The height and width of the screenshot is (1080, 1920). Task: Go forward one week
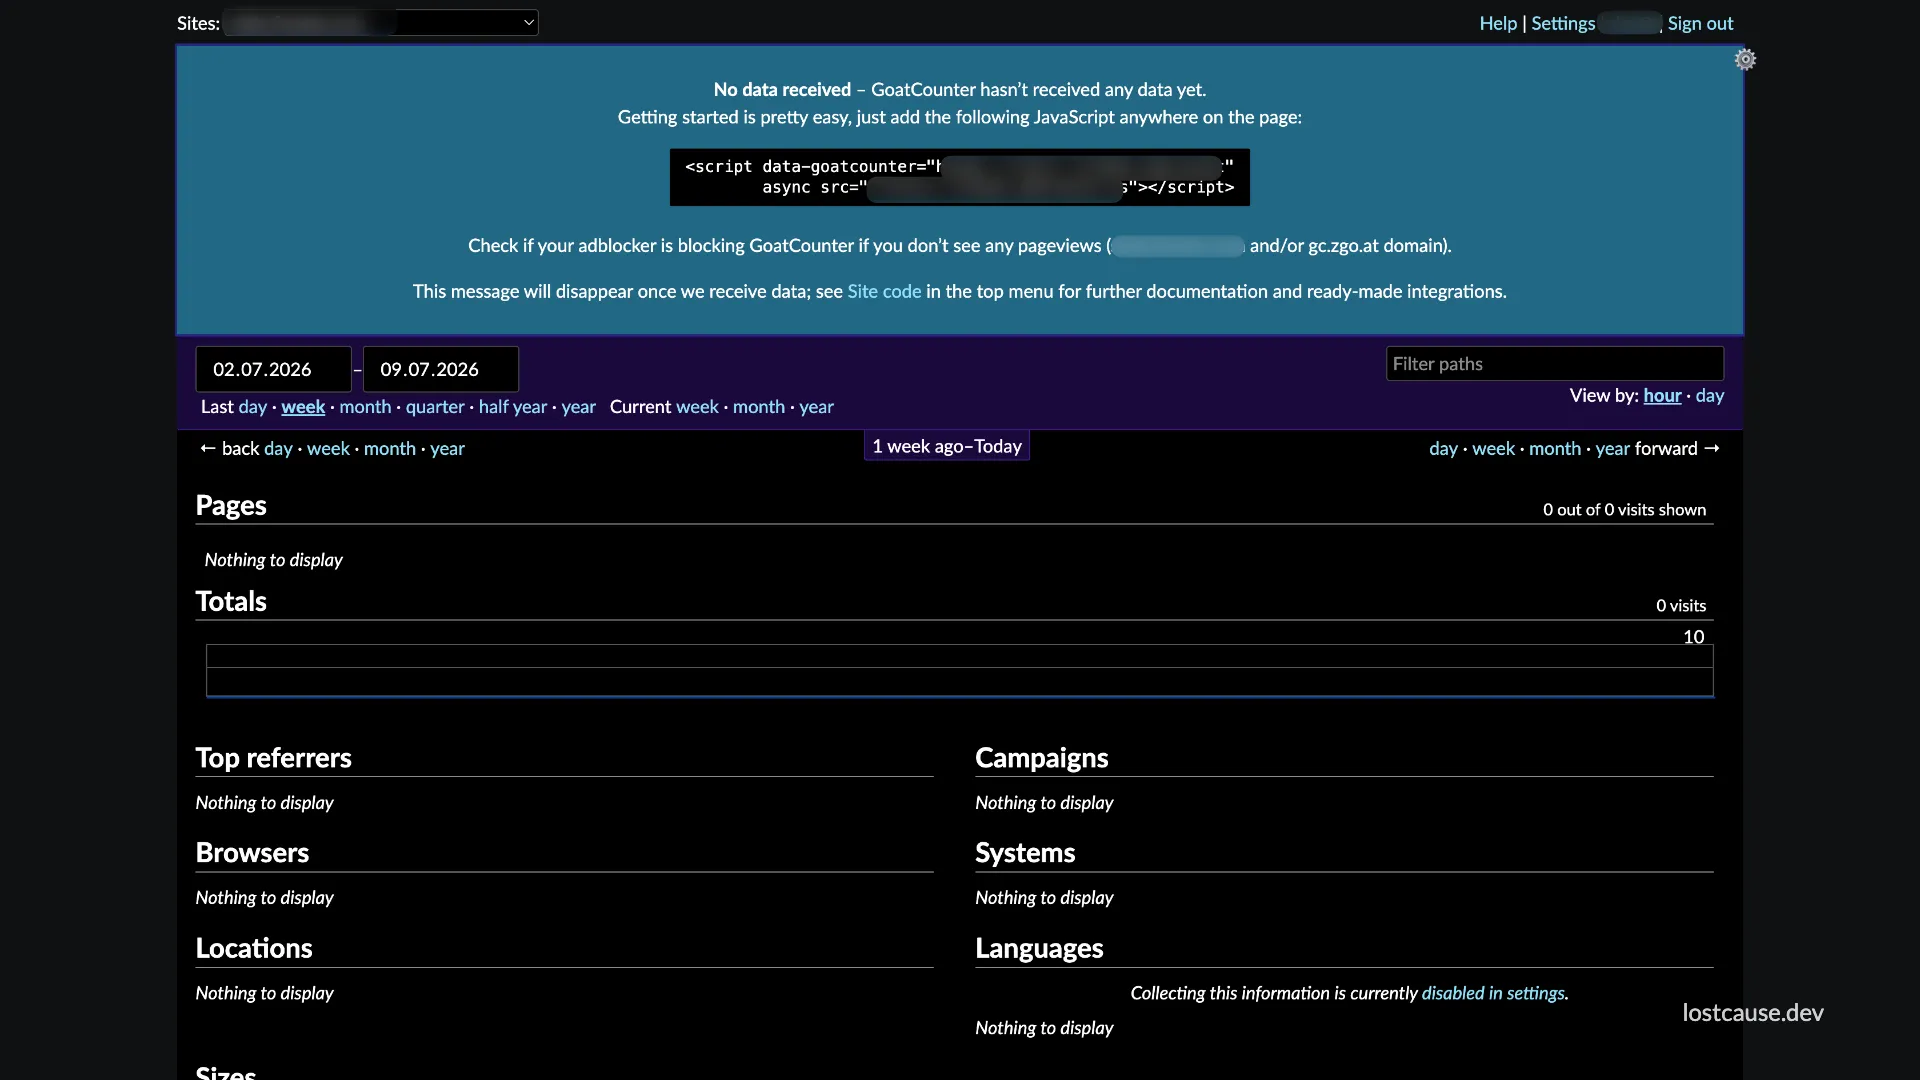coord(1493,449)
